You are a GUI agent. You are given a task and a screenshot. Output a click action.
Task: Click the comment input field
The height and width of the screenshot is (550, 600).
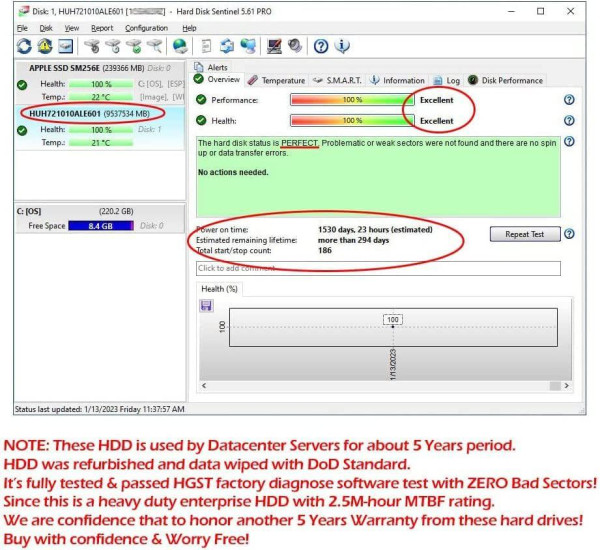[x=377, y=268]
